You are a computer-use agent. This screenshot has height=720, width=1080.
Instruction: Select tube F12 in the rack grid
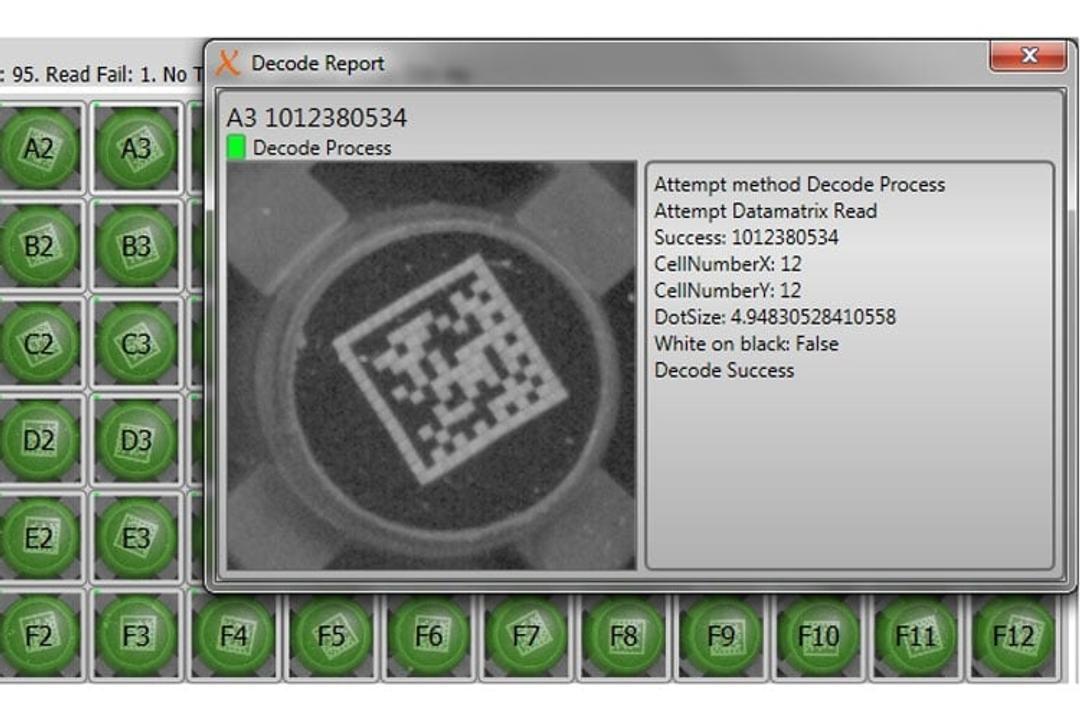pos(1013,635)
